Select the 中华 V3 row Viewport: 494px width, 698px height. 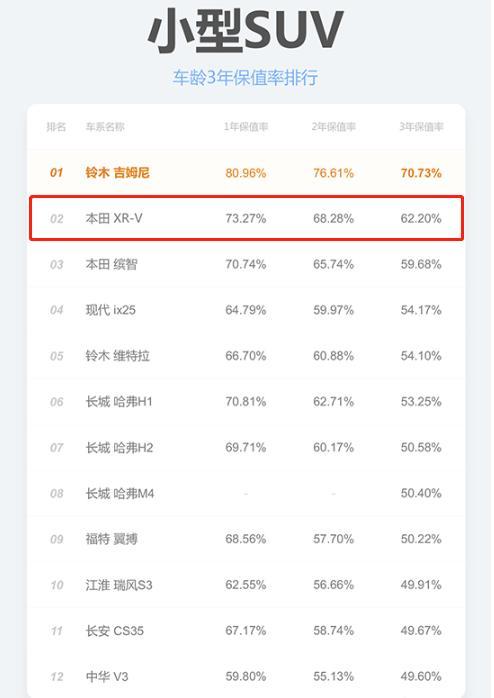247,676
